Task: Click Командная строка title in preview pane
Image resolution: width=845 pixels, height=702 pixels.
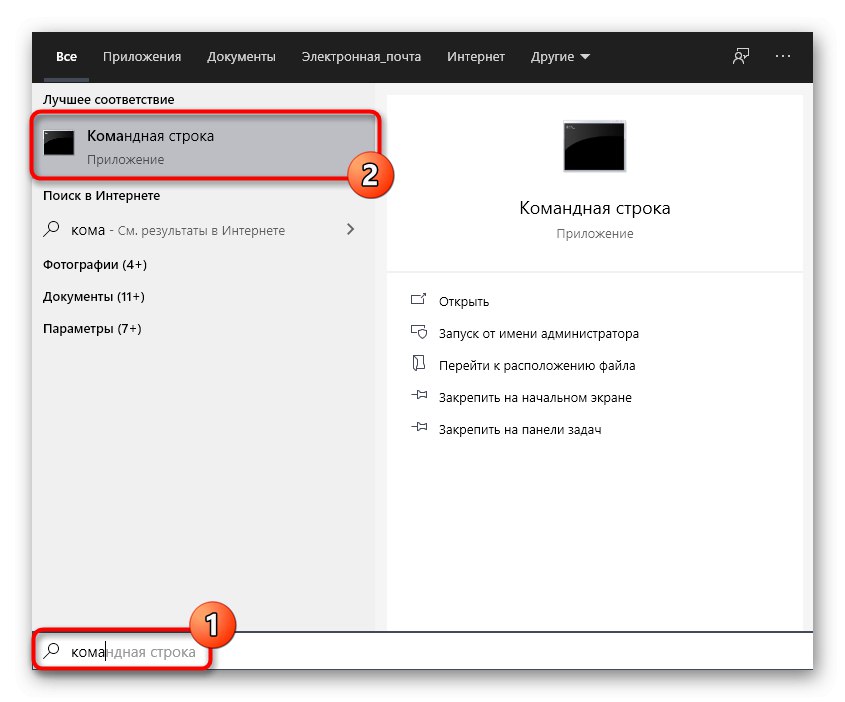Action: [x=594, y=208]
